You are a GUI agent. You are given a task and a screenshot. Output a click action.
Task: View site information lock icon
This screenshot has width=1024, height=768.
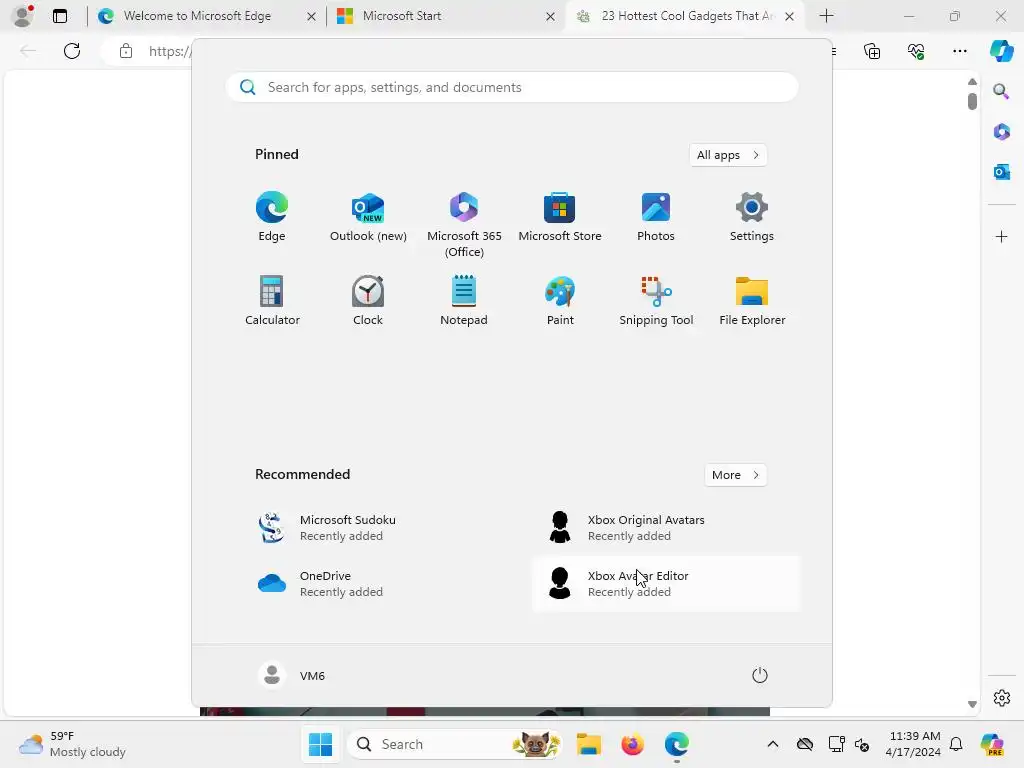126,51
